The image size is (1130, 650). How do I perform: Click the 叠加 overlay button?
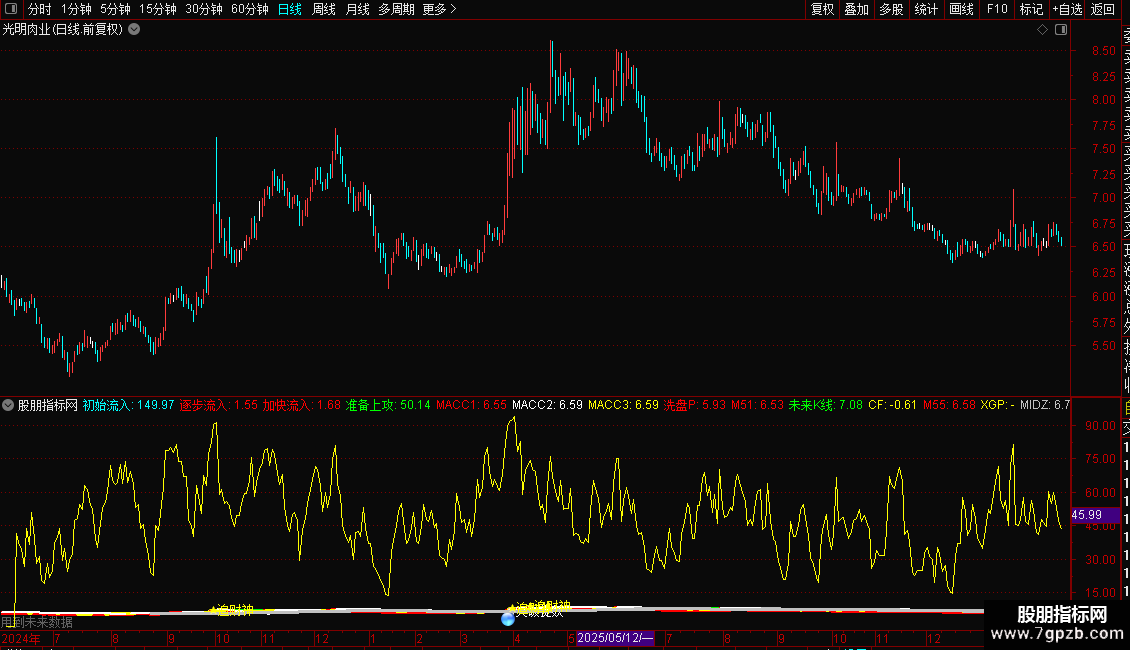[856, 9]
